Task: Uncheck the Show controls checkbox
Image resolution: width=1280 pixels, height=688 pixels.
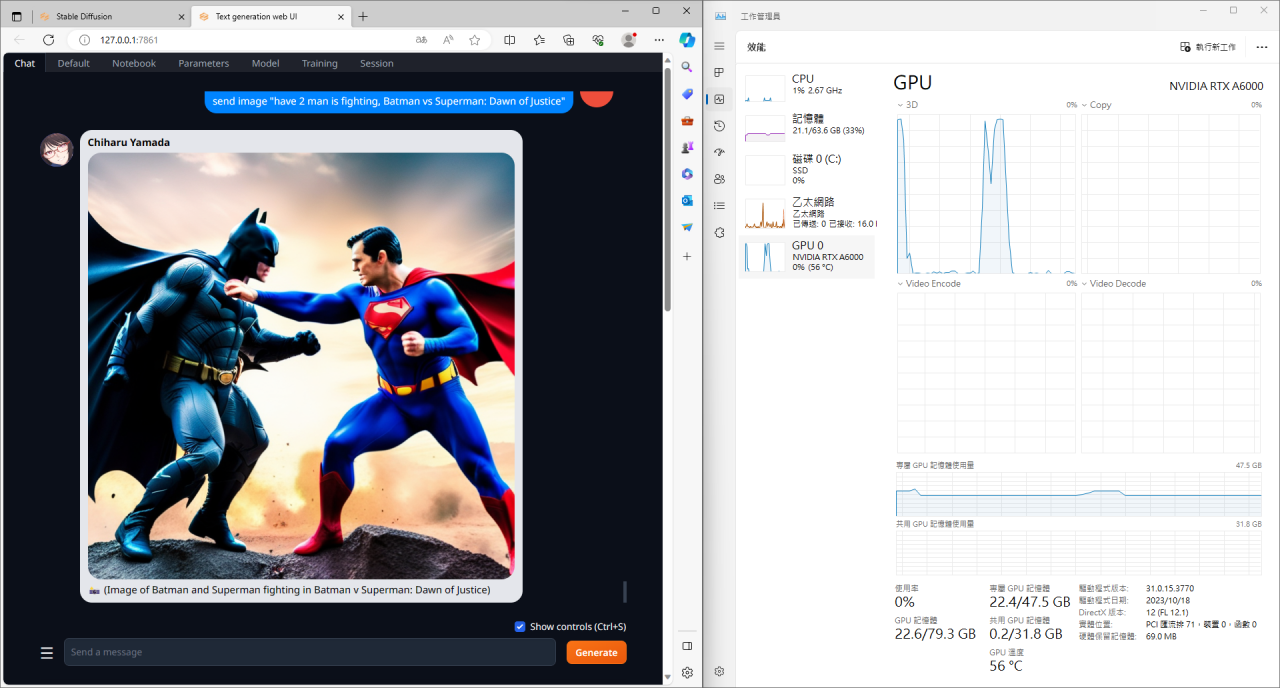Action: (x=520, y=627)
